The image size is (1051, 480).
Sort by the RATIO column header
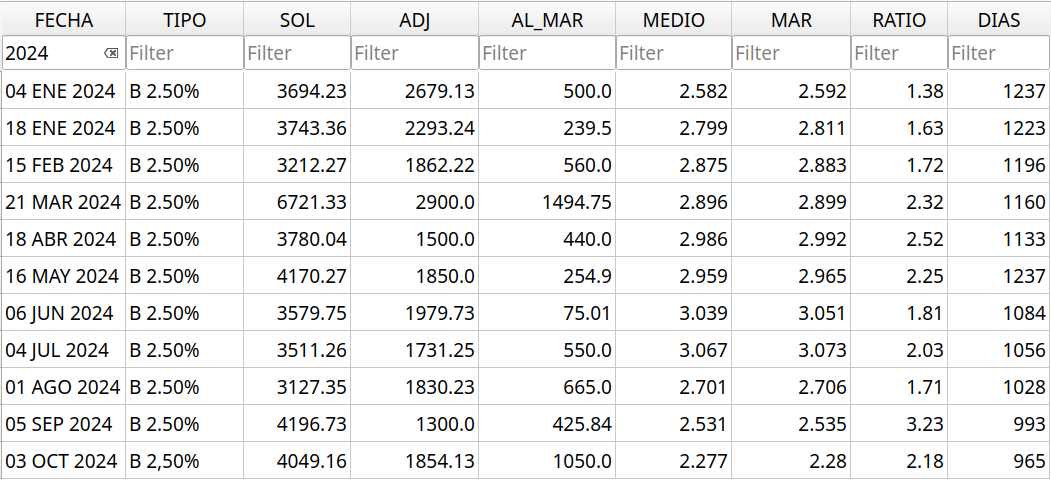pos(899,20)
